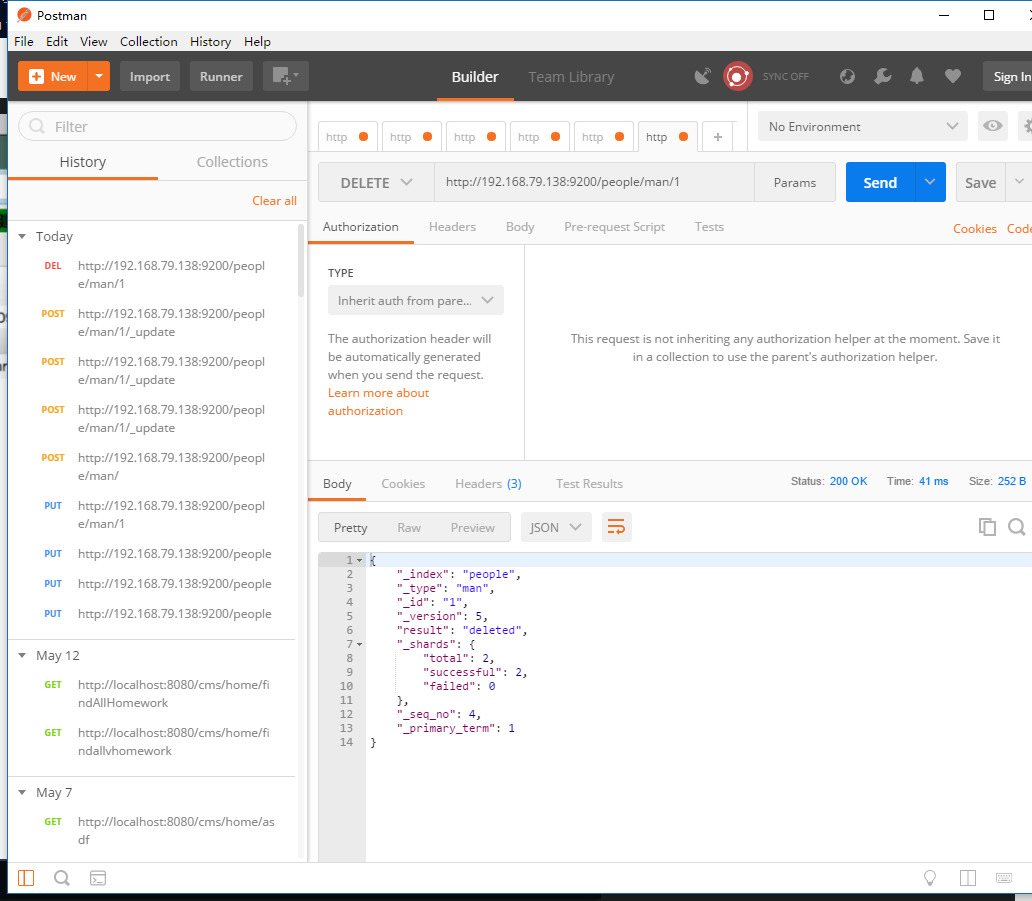1032x901 pixels.
Task: Click the history Filter search field
Action: coord(158,127)
